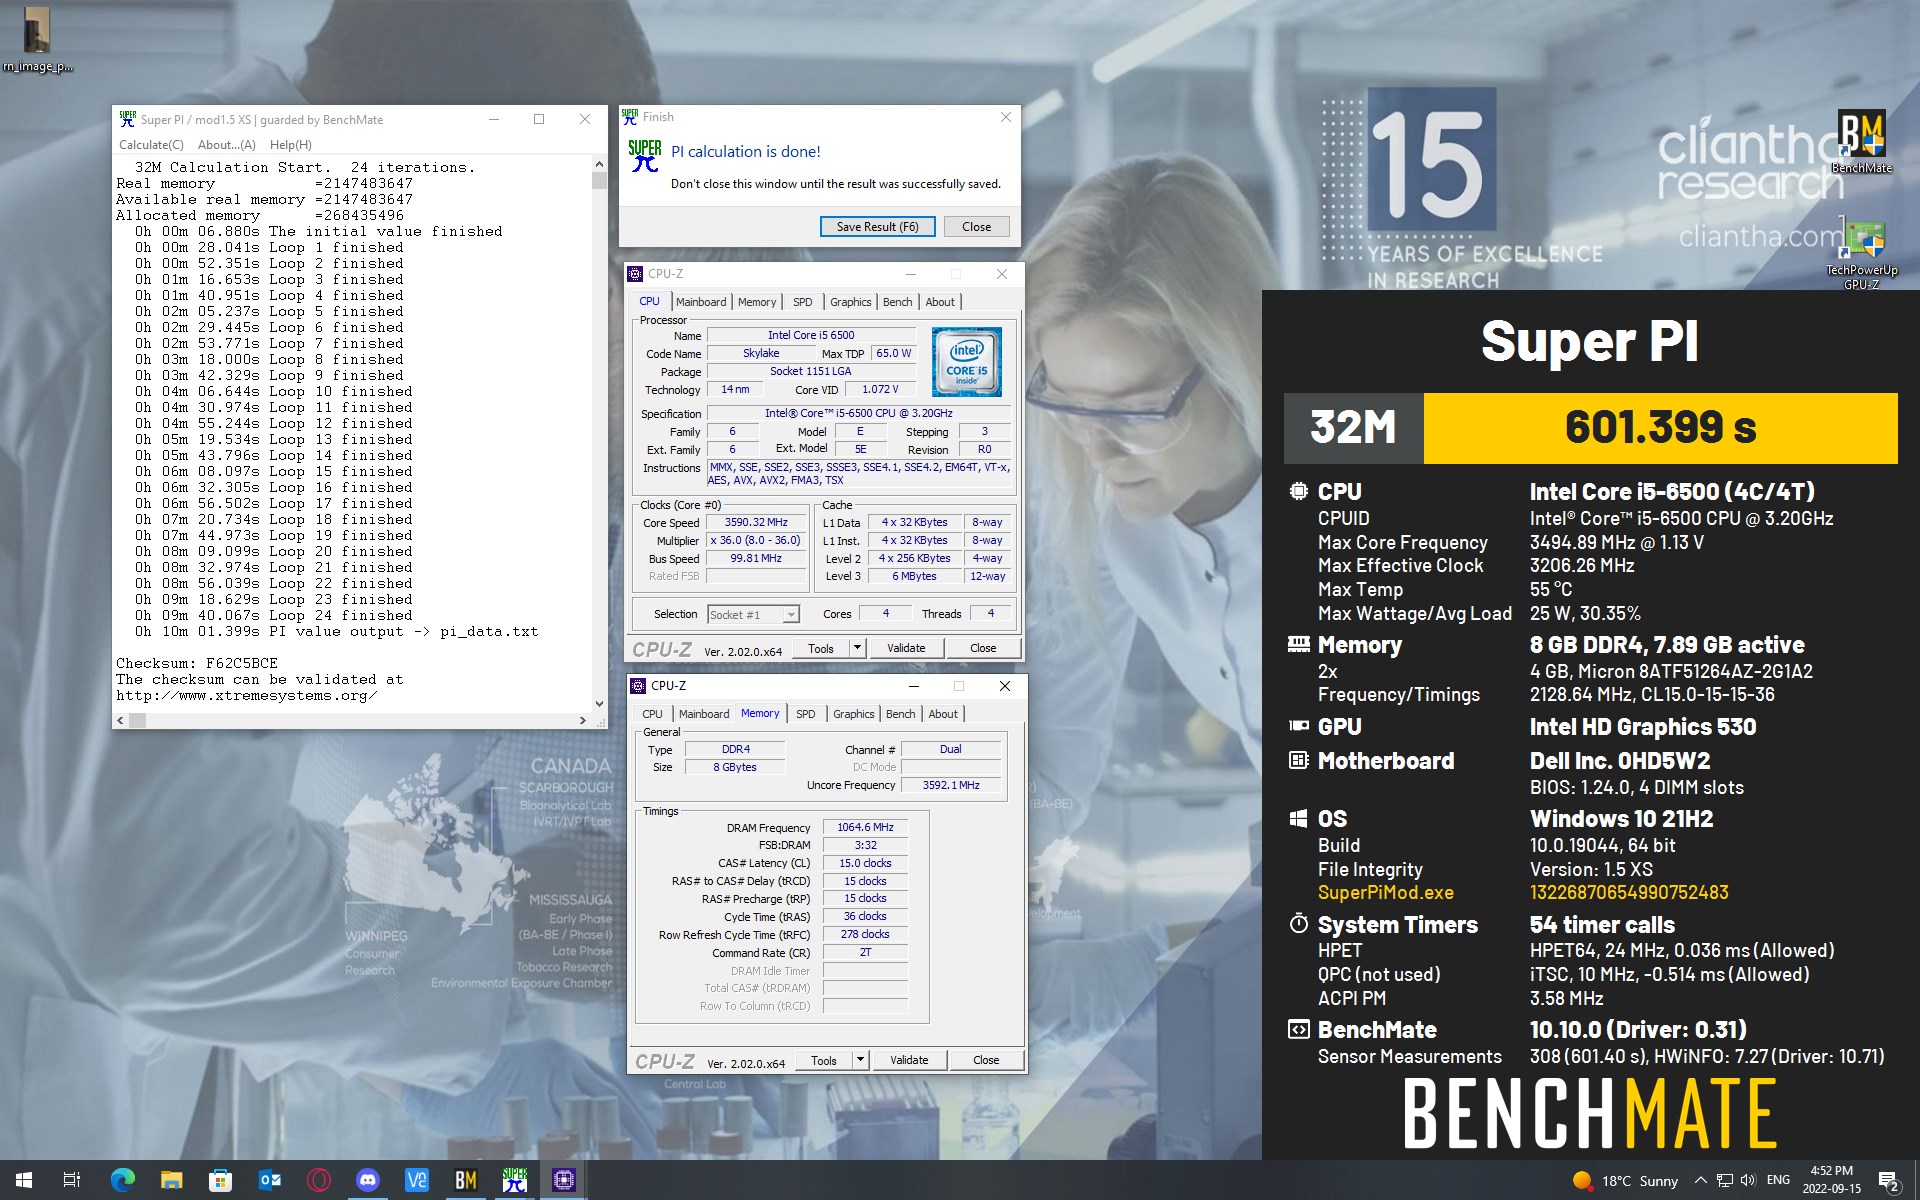Open About...(A) menu in Super PI

pyautogui.click(x=227, y=145)
